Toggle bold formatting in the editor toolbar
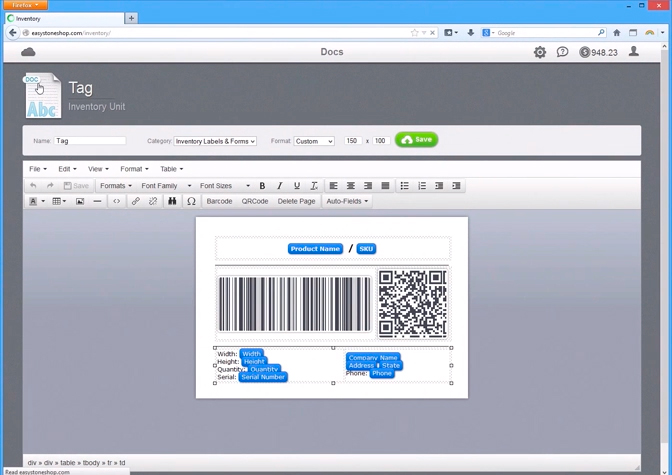672x475 pixels. pos(262,186)
